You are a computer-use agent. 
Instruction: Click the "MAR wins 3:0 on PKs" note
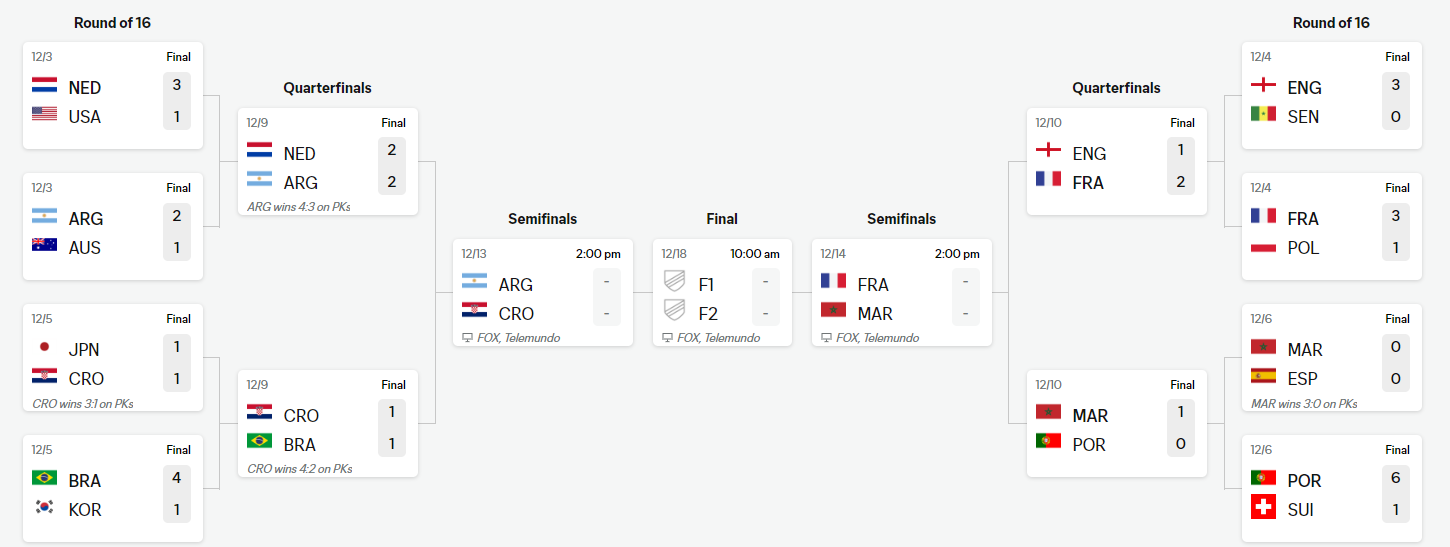(x=1304, y=404)
